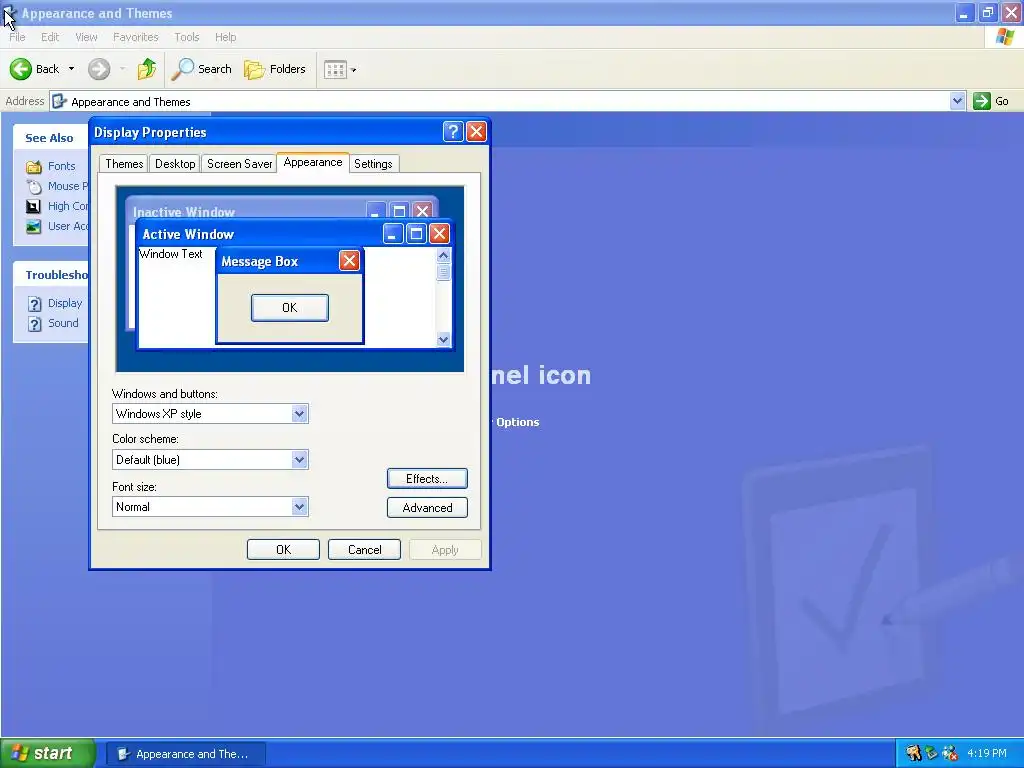Screen dimensions: 1024x768
Task: Switch to the Settings tab
Action: coord(374,164)
